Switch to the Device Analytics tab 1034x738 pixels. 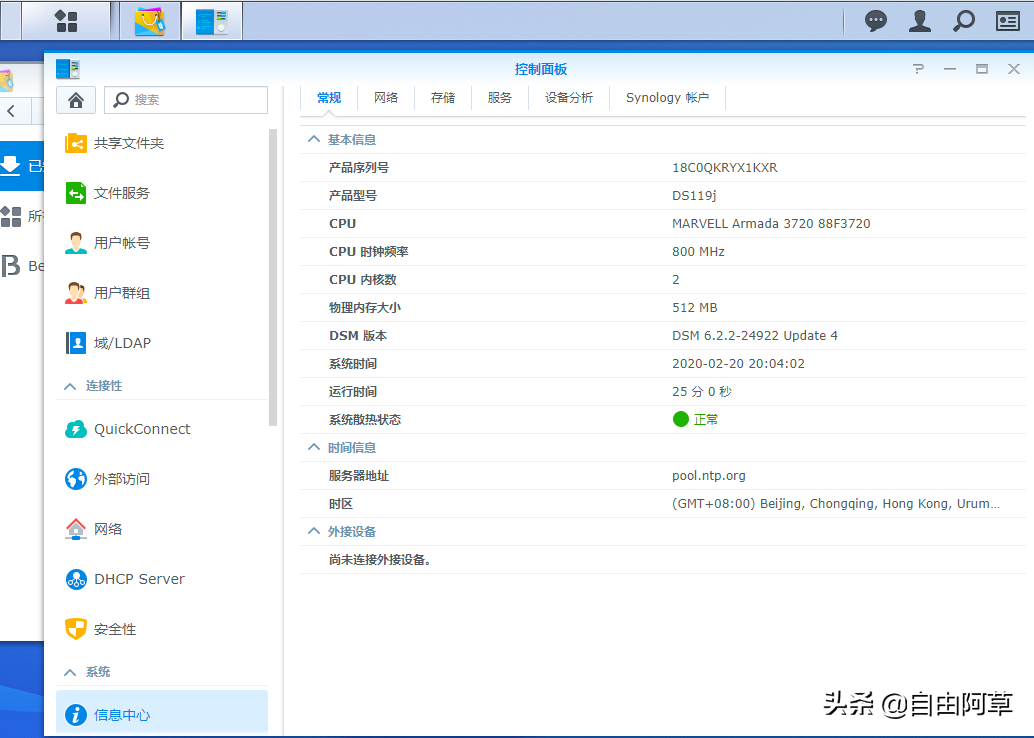tap(568, 98)
